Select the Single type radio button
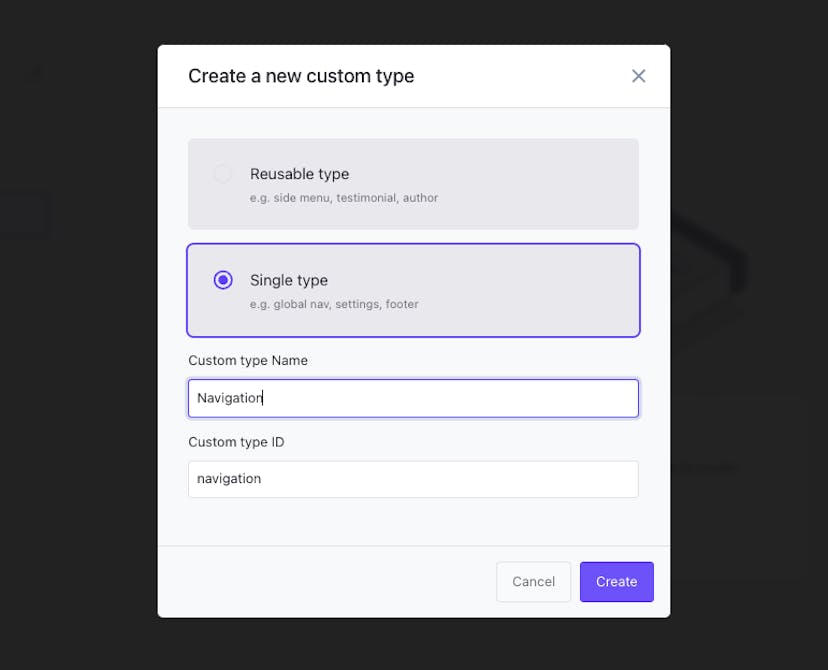Screen dimensions: 828x670 [x=223, y=280]
